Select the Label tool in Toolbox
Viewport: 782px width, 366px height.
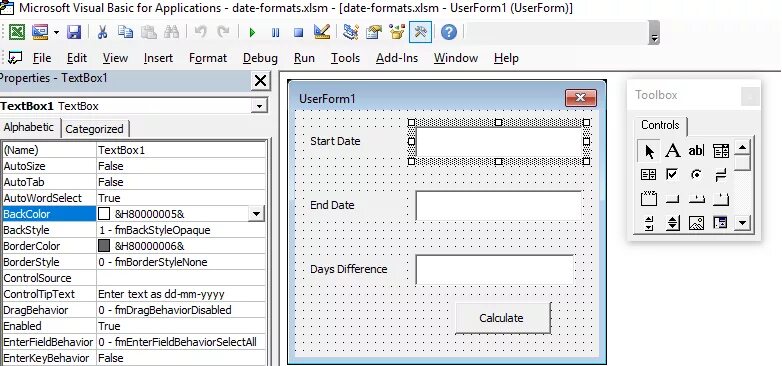point(673,150)
